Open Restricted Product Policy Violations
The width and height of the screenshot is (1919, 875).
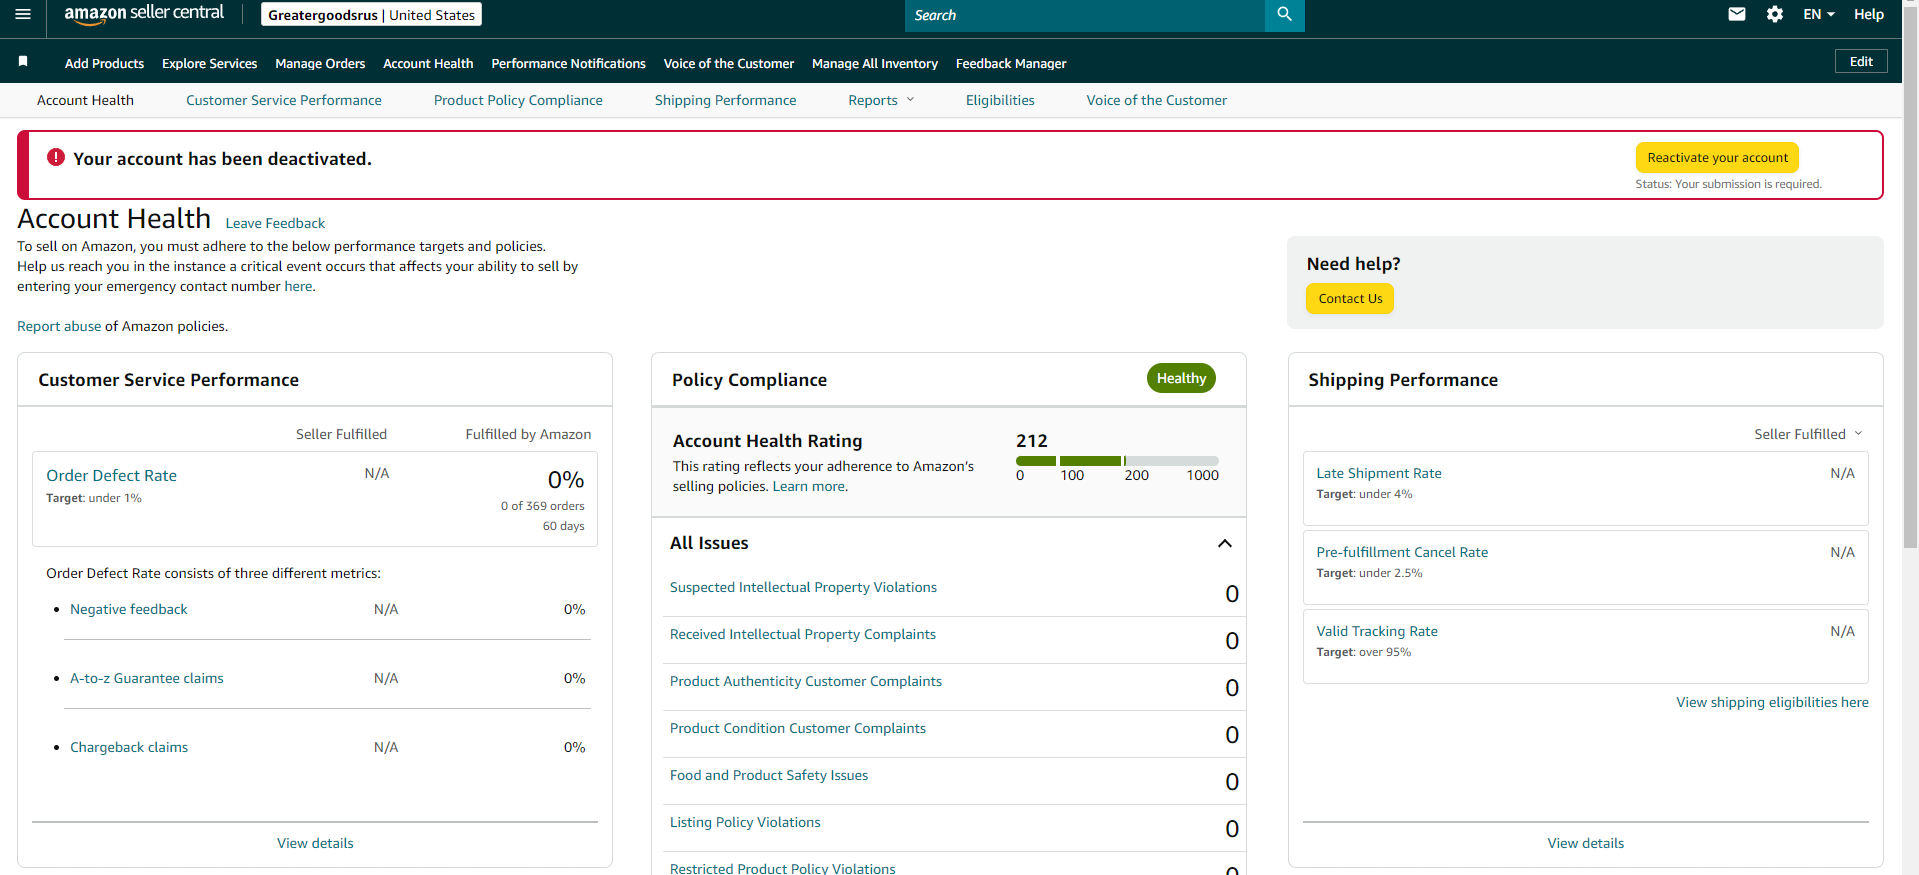point(783,868)
